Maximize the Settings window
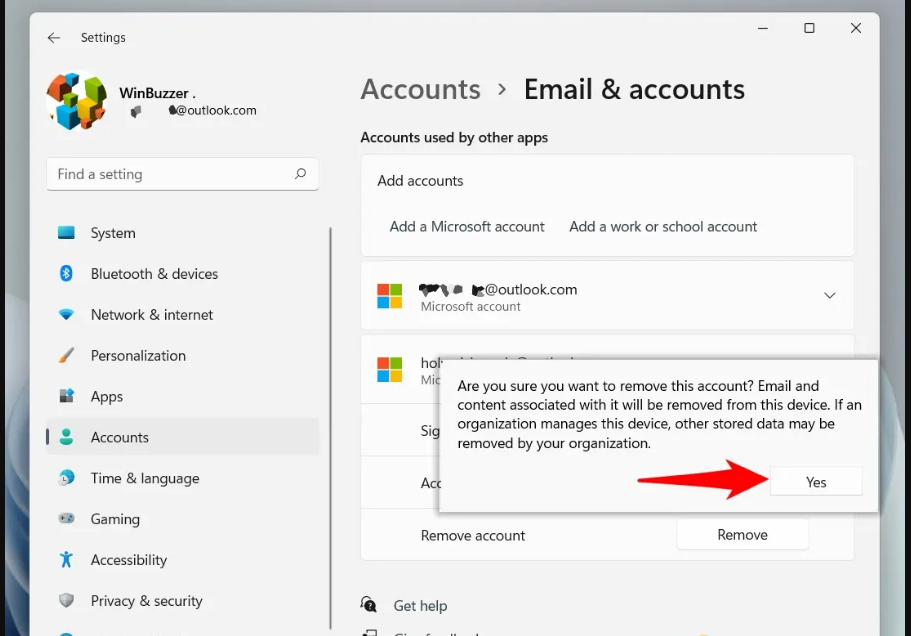 point(809,28)
